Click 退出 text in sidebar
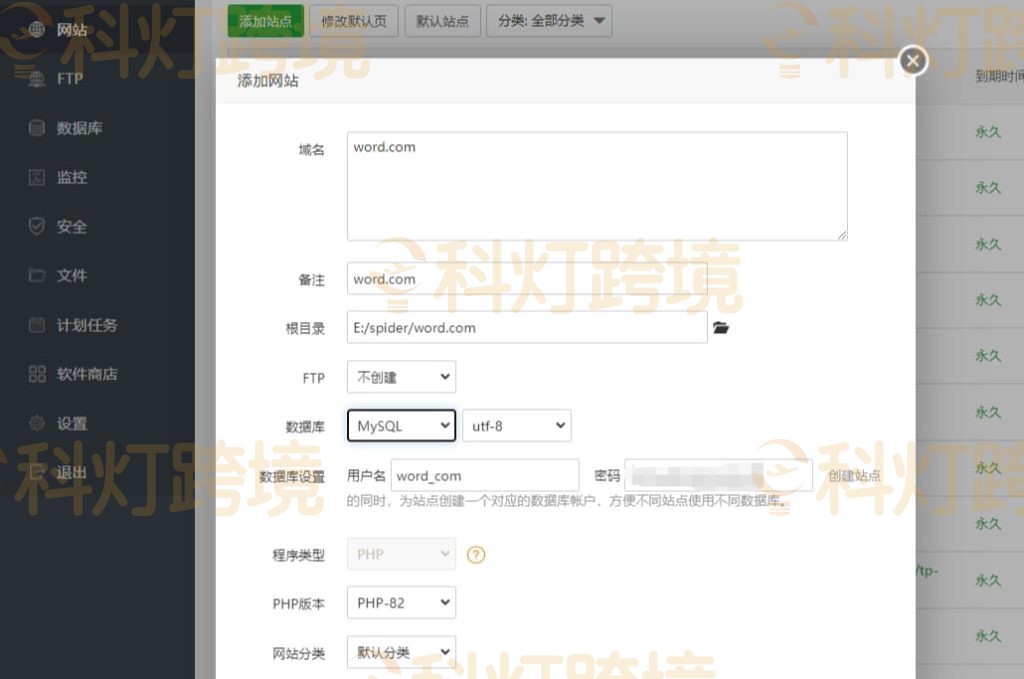1024x679 pixels. click(x=72, y=472)
